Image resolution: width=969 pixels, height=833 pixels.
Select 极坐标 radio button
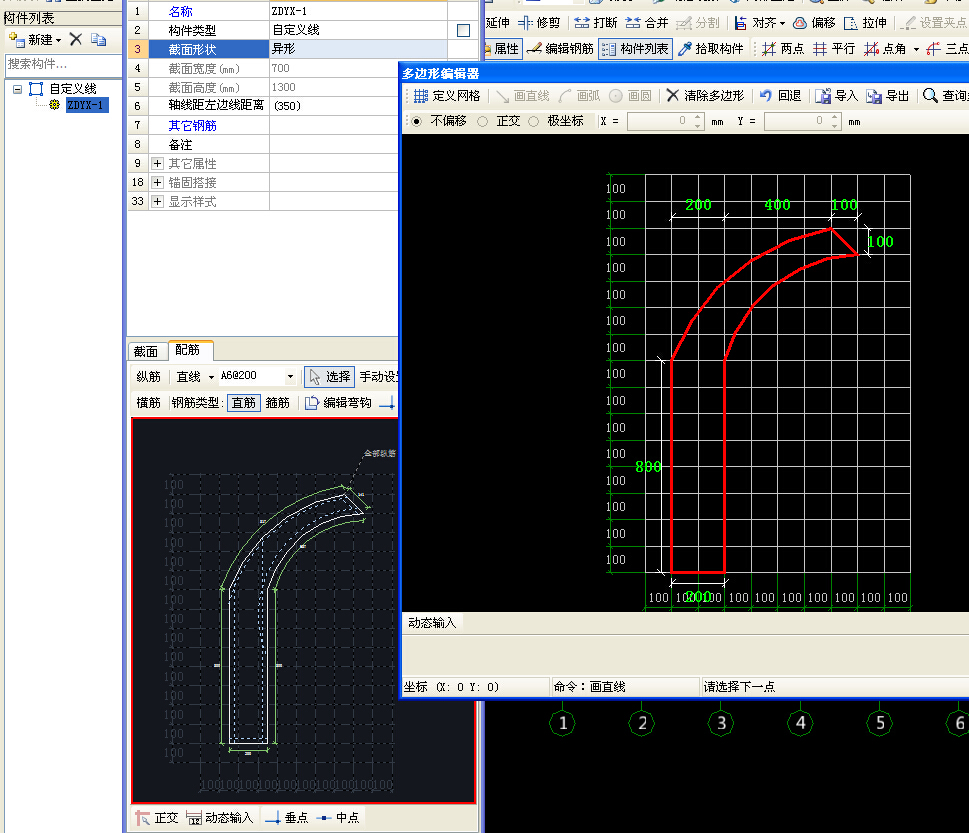coord(534,121)
